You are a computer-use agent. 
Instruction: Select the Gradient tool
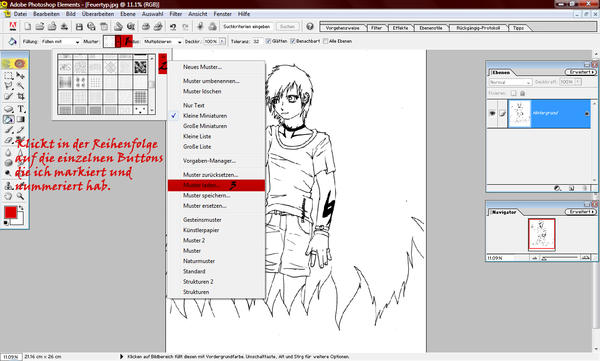tap(20, 119)
